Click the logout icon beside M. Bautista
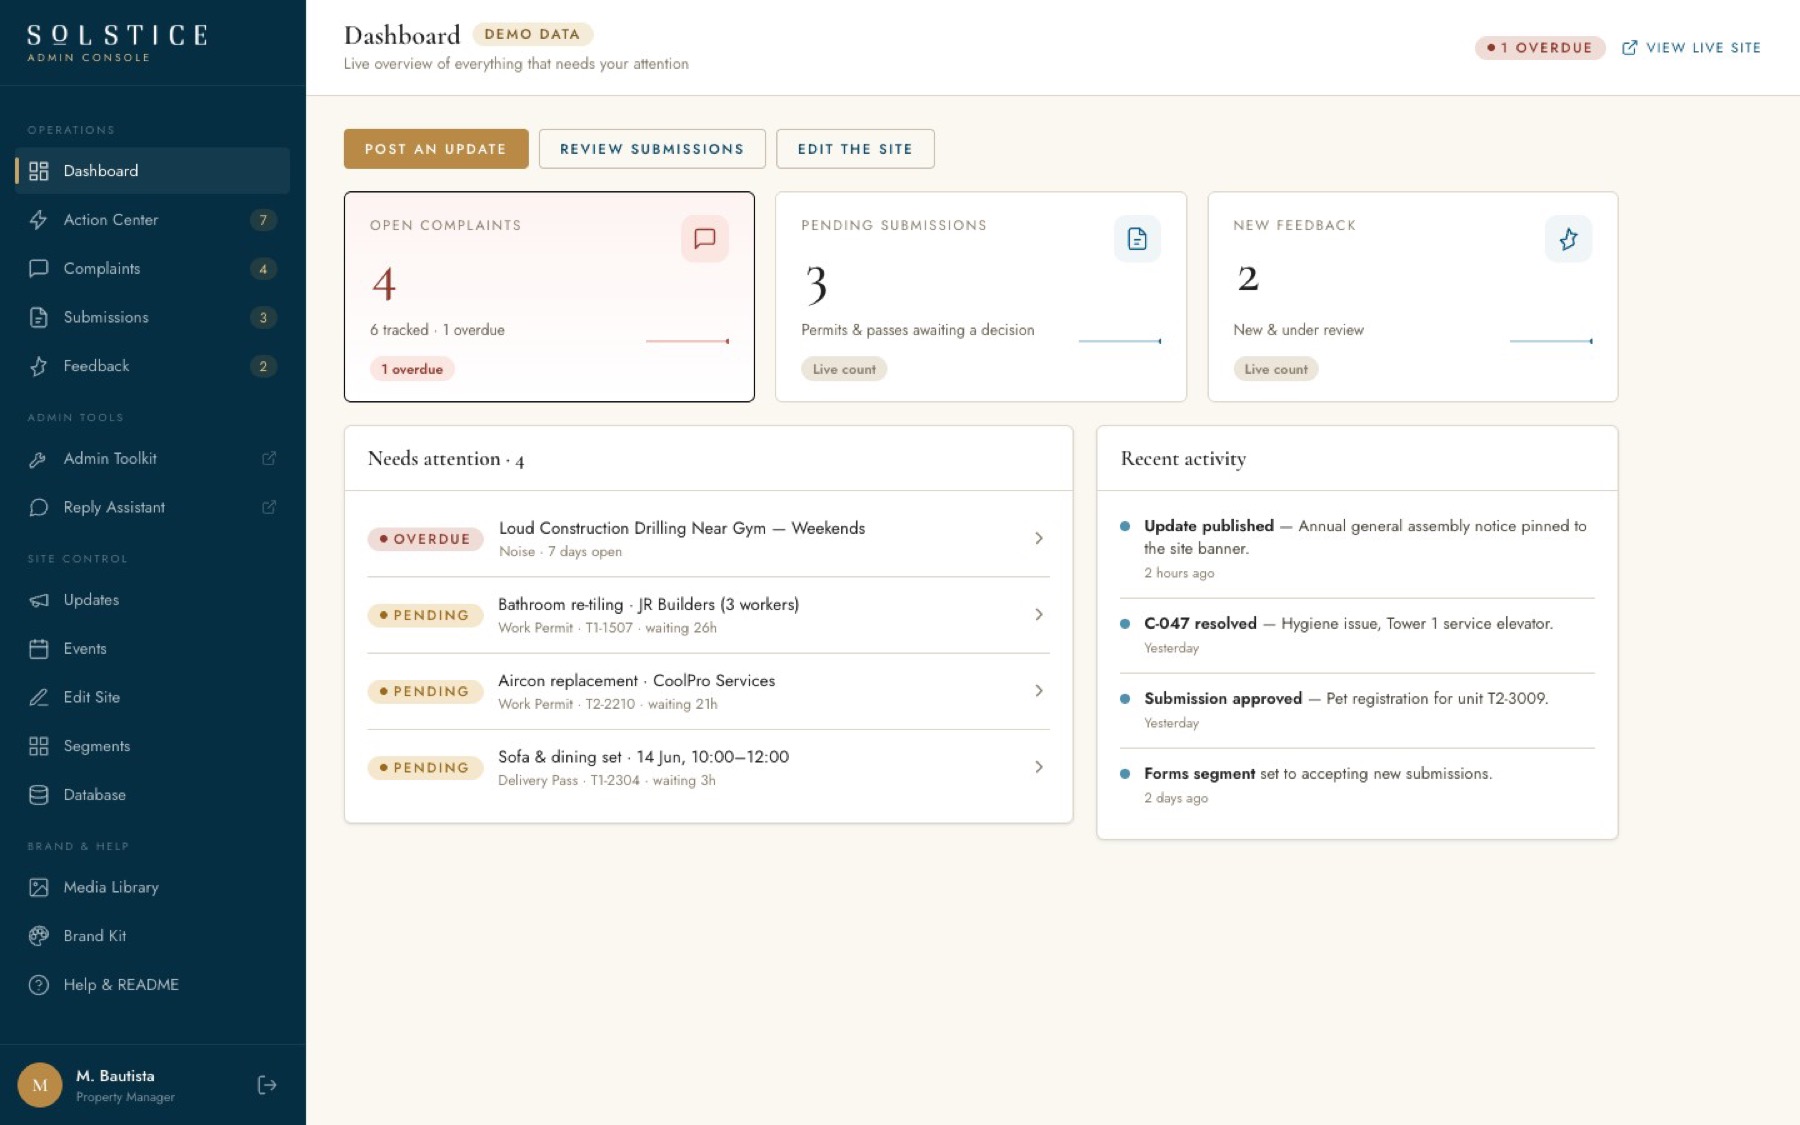This screenshot has height=1125, width=1800. 267,1085
